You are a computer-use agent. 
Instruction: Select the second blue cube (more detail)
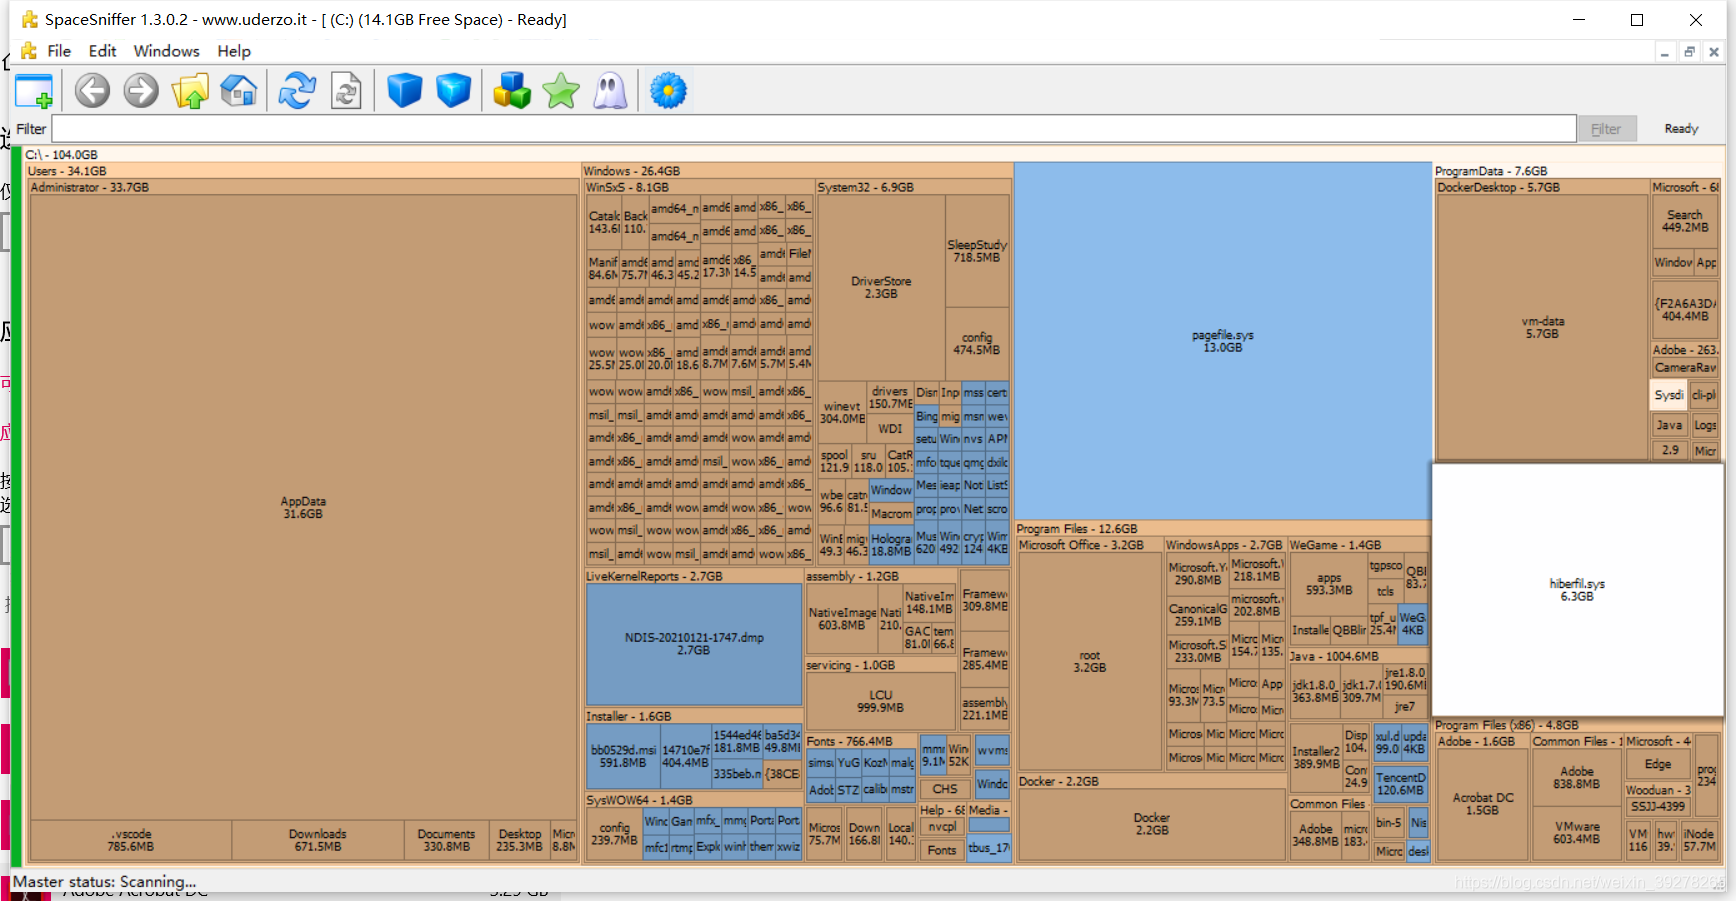(x=453, y=91)
